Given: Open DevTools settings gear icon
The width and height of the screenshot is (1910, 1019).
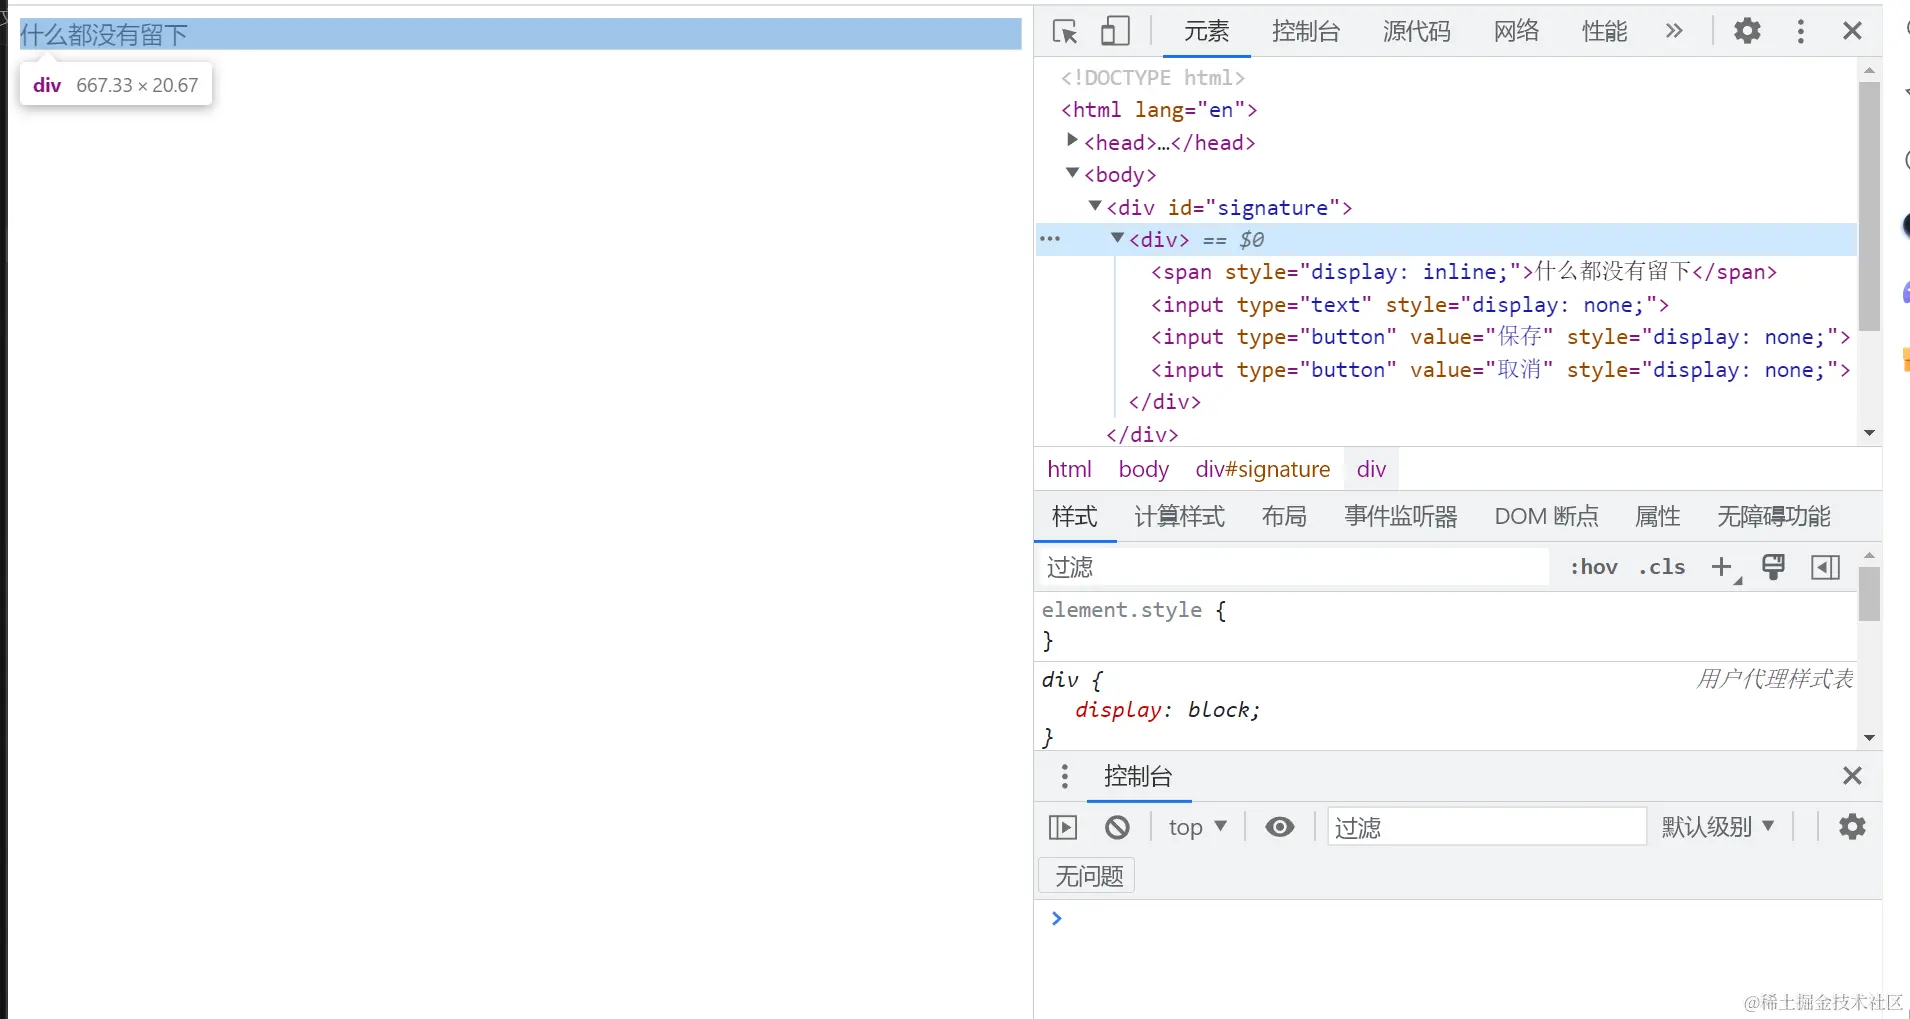Looking at the screenshot, I should [x=1747, y=31].
